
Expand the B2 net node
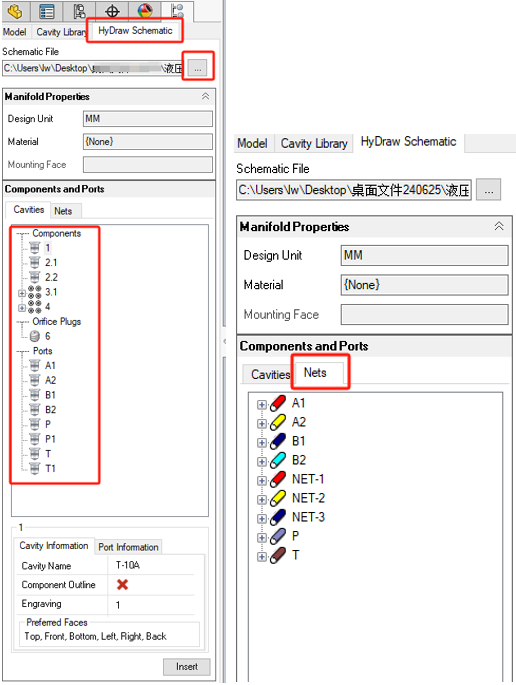click(x=262, y=462)
